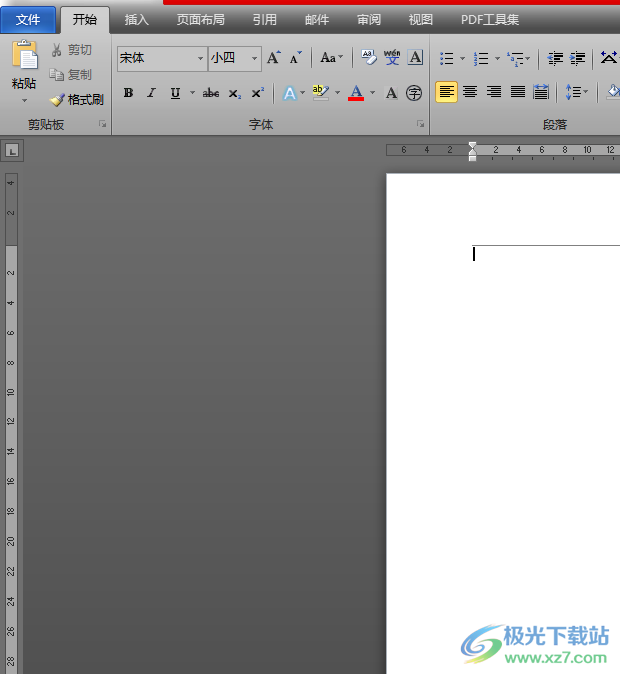Click the Phonetic Guide (wén) icon
Viewport: 620px width, 674px height.
[x=392, y=57]
